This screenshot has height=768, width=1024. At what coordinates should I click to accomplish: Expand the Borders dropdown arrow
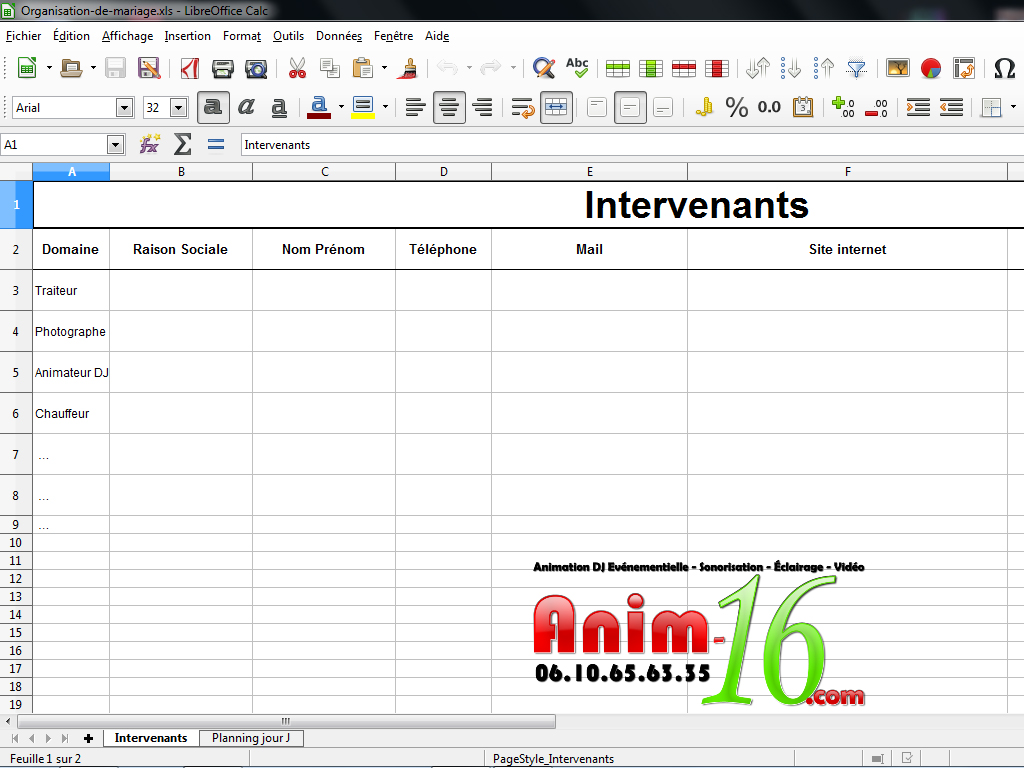pyautogui.click(x=1013, y=107)
